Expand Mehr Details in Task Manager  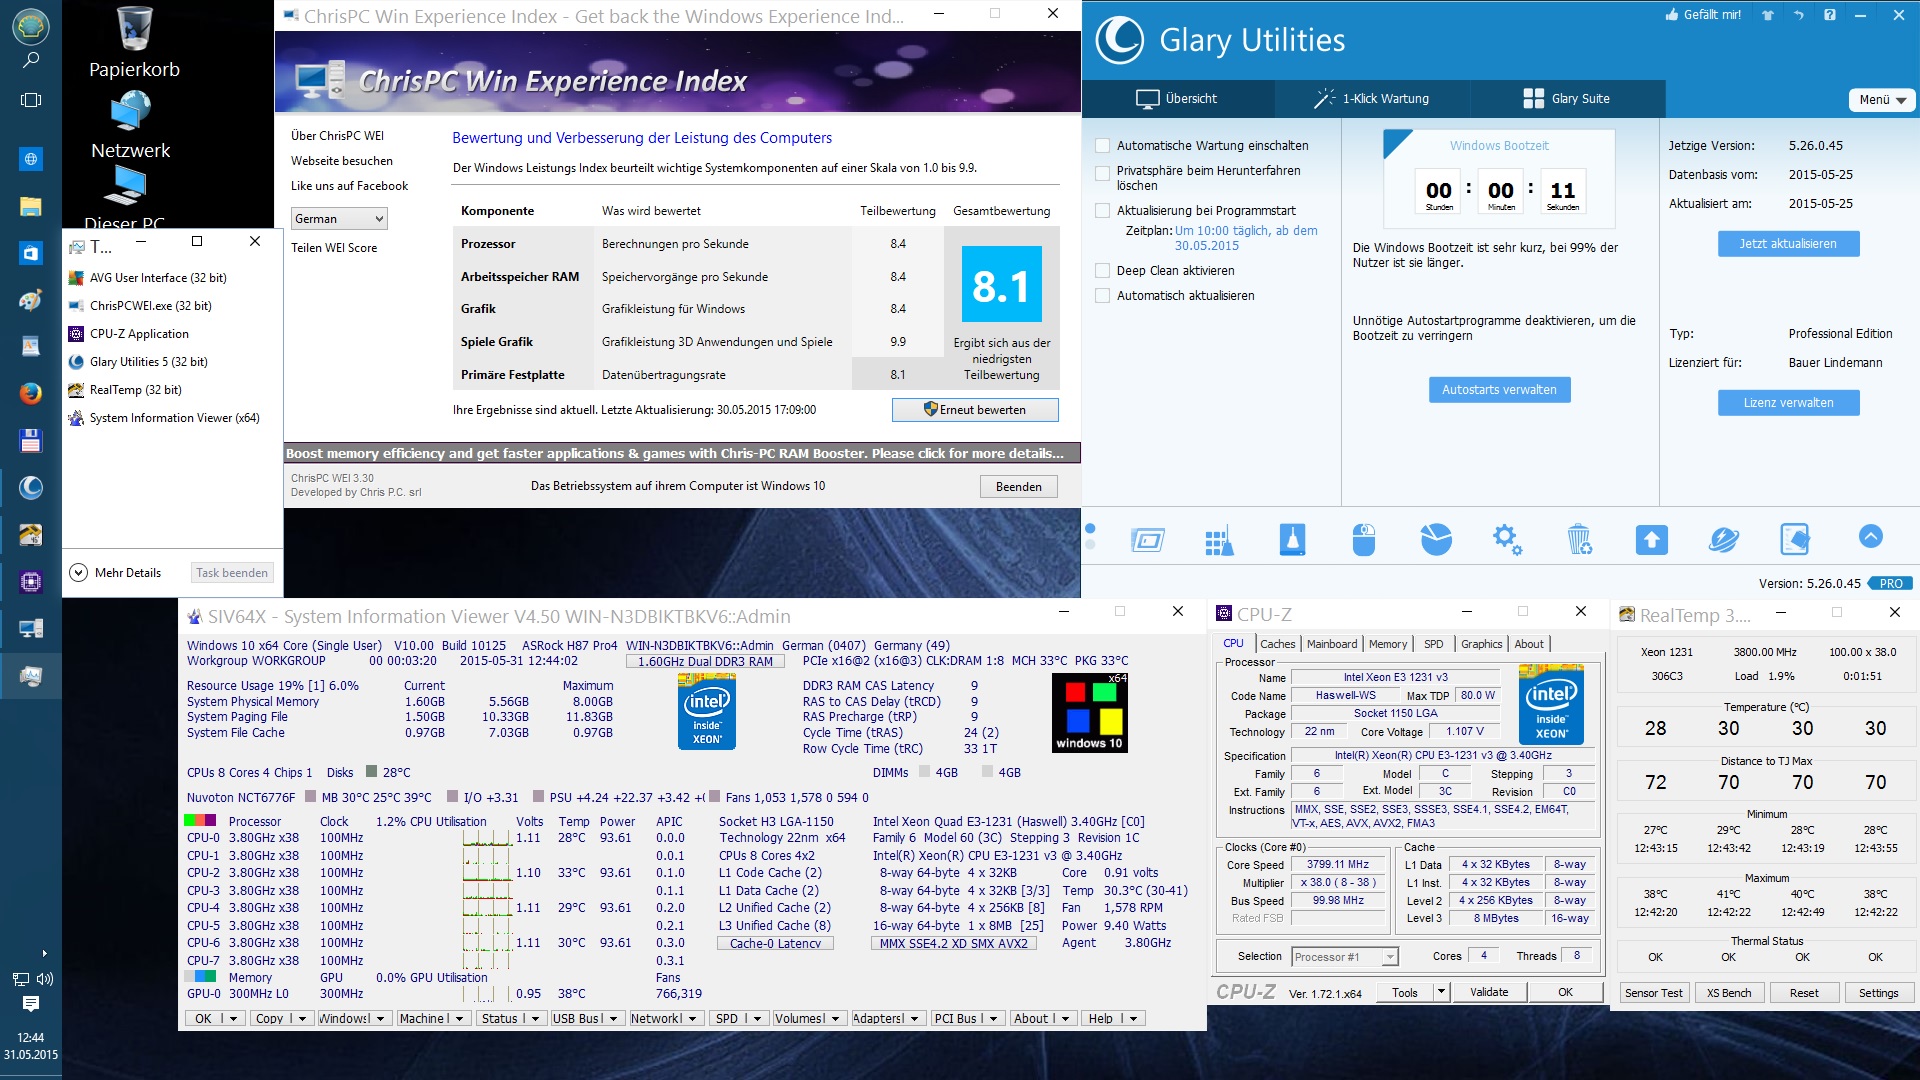coord(115,573)
